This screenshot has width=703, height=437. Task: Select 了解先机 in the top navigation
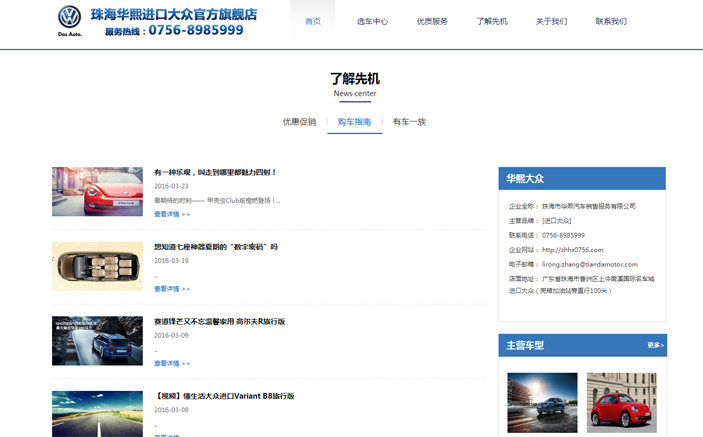492,21
